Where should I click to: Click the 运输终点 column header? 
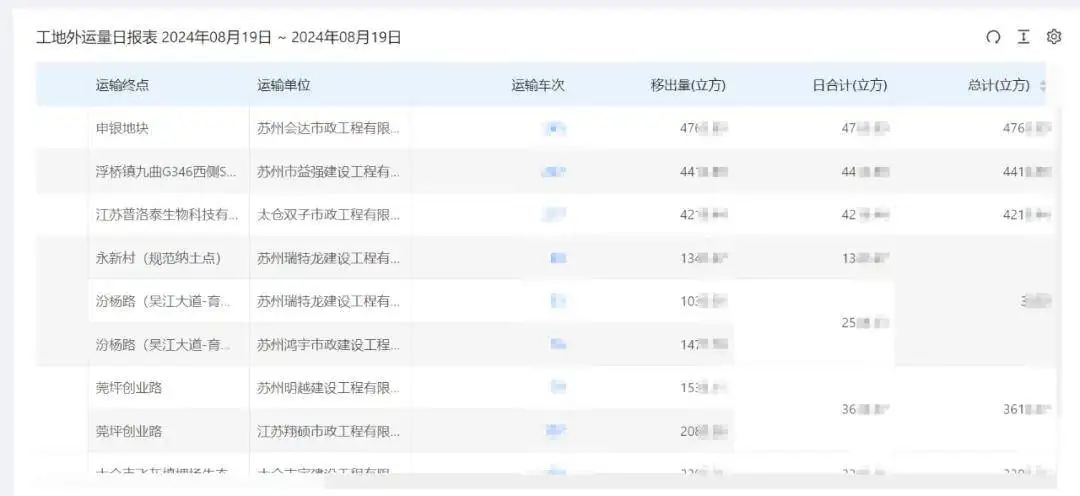click(x=122, y=86)
